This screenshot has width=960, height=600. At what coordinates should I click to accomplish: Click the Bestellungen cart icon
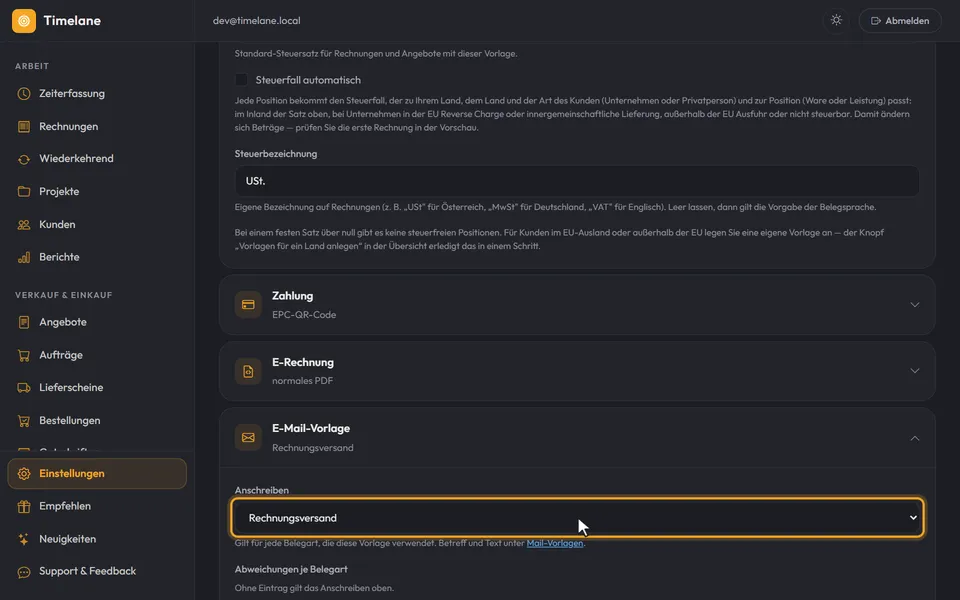(x=24, y=421)
